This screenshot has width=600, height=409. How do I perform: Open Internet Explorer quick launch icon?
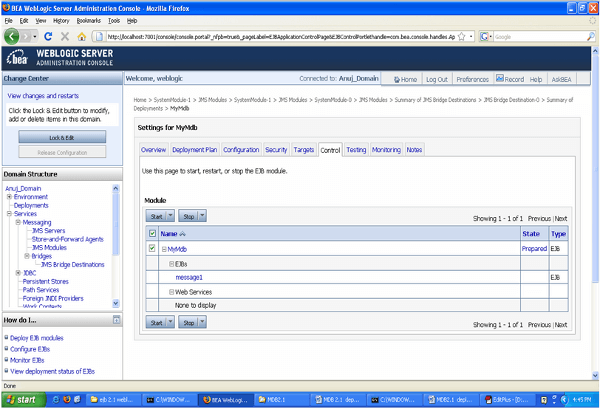(56, 400)
